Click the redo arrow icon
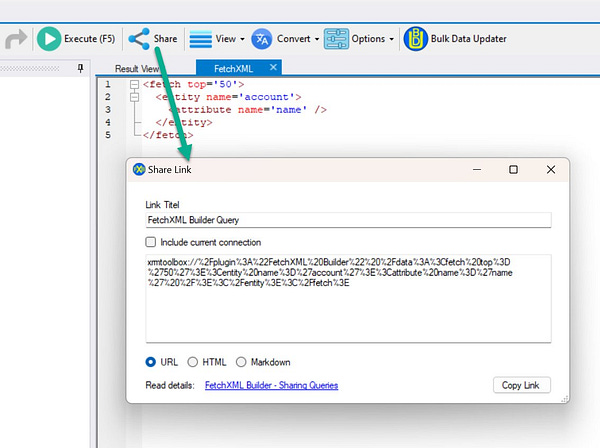Image resolution: width=600 pixels, height=448 pixels. coord(16,39)
